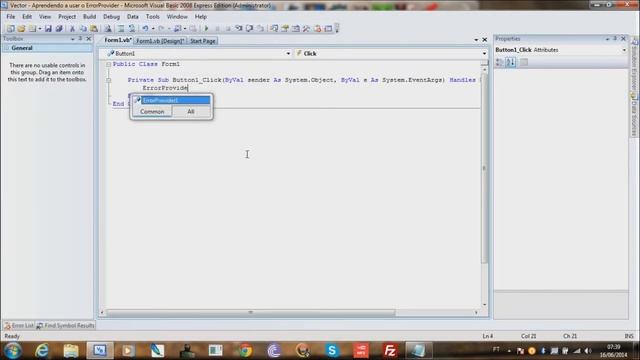Select the All IntelliSense tab
The image size is (640, 360).
tap(191, 111)
